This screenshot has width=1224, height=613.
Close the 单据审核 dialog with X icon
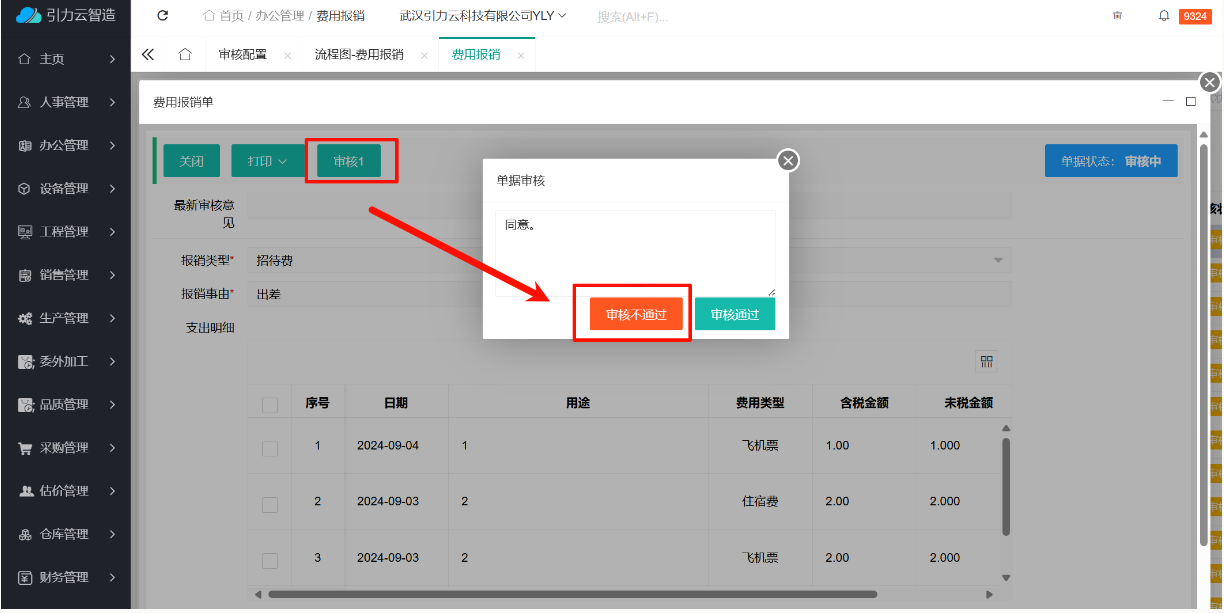[x=788, y=160]
